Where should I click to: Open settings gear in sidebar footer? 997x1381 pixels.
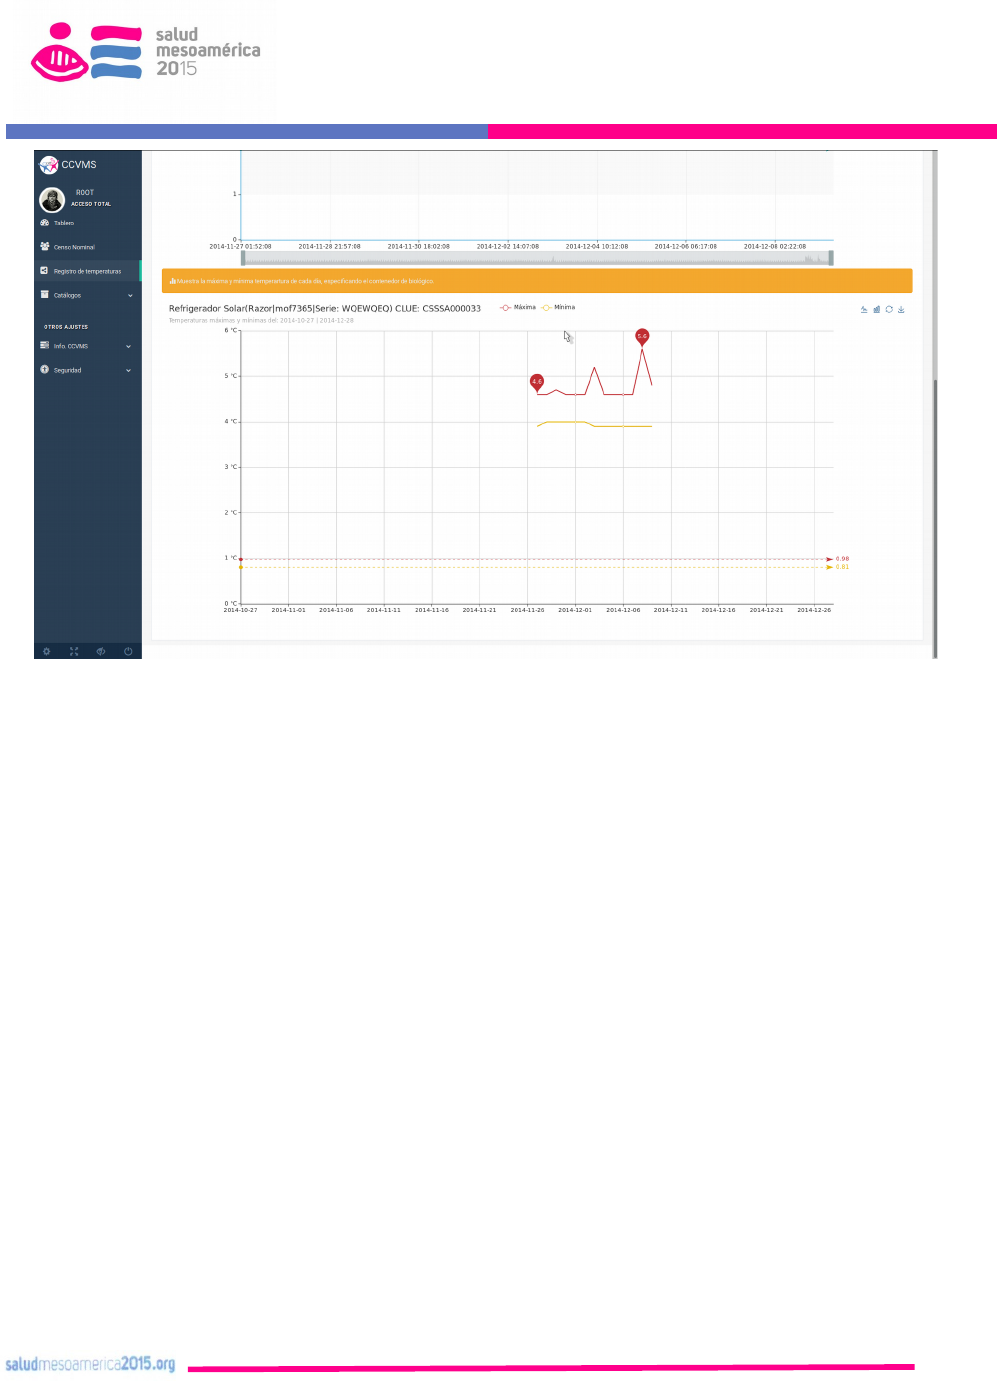(x=46, y=651)
